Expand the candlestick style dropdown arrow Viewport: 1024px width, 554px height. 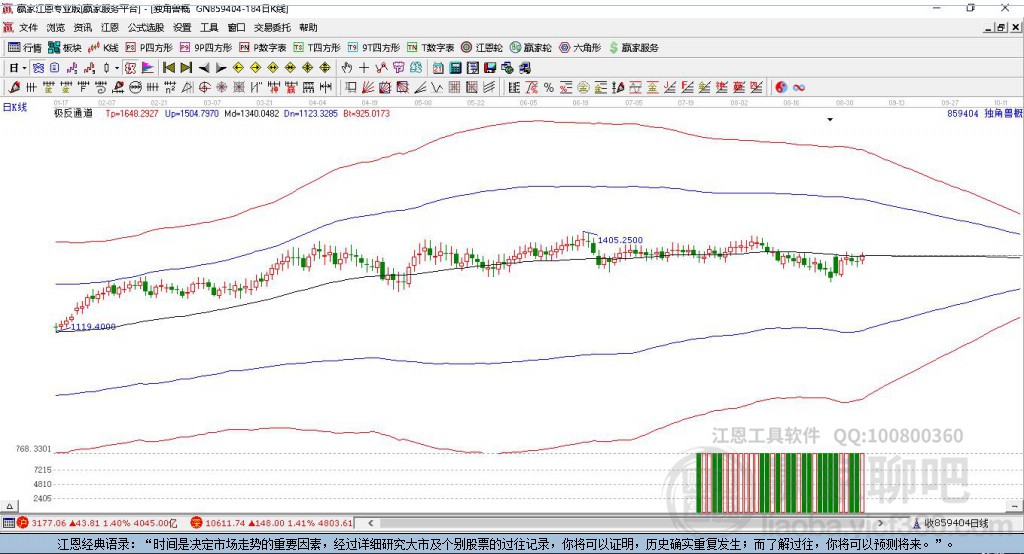(x=117, y=68)
